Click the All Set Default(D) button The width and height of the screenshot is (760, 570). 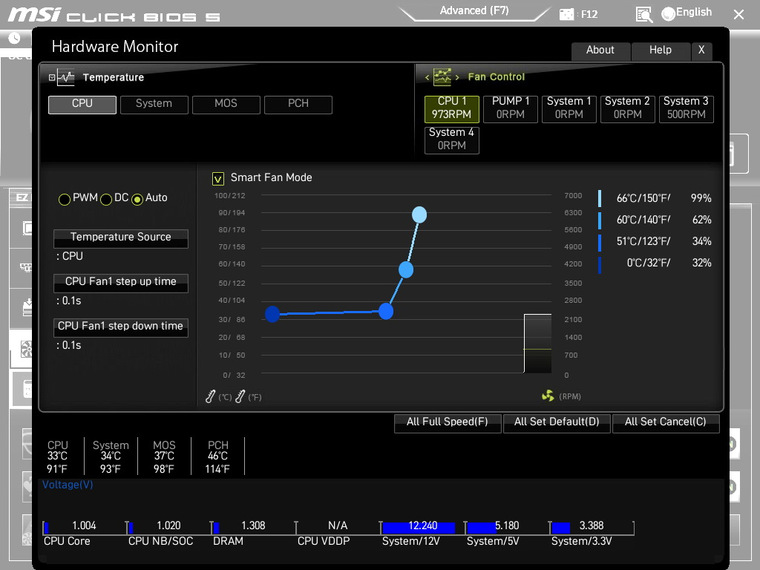coord(556,423)
